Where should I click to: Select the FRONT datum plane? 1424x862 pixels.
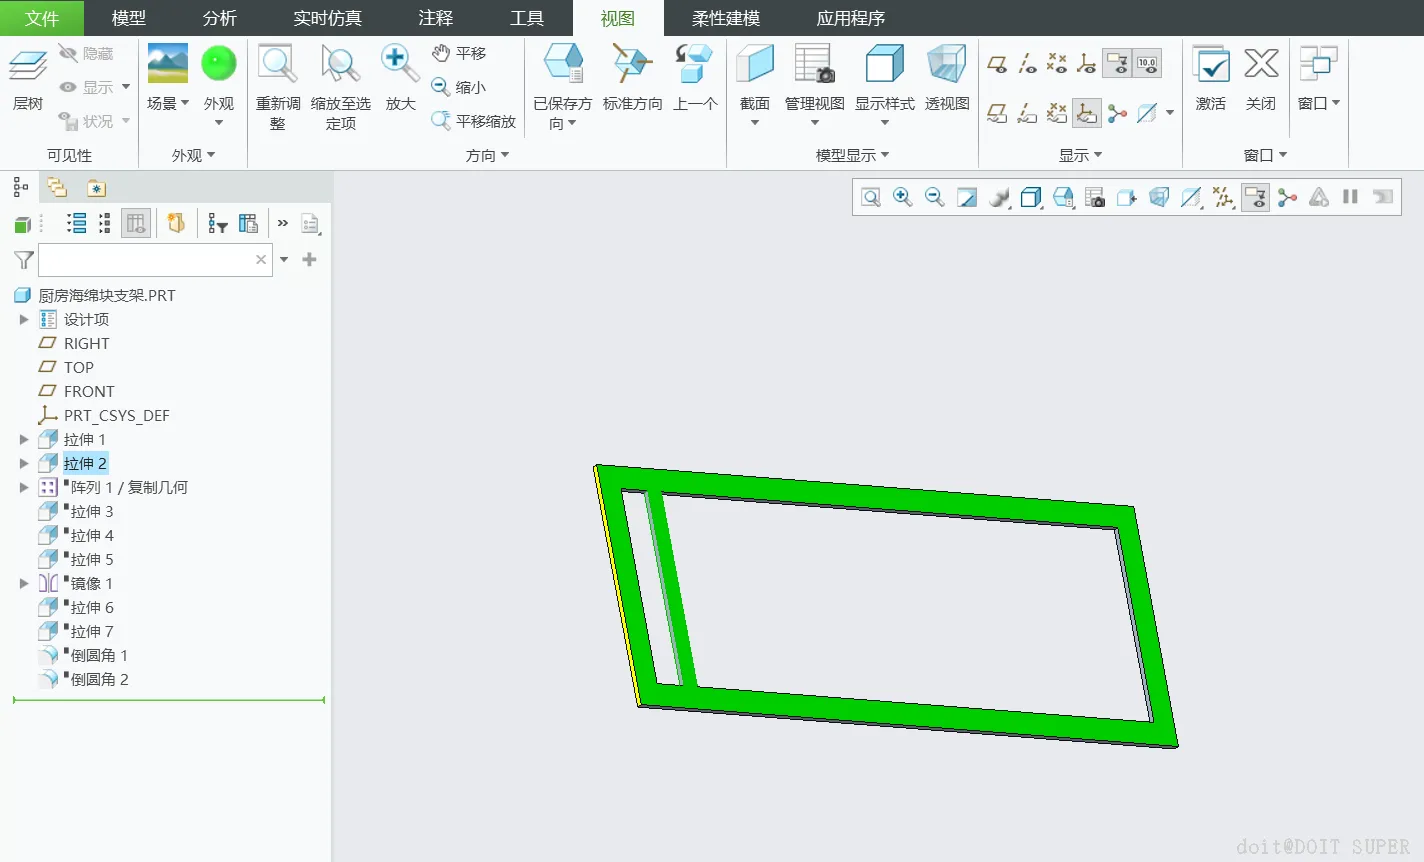(x=89, y=391)
